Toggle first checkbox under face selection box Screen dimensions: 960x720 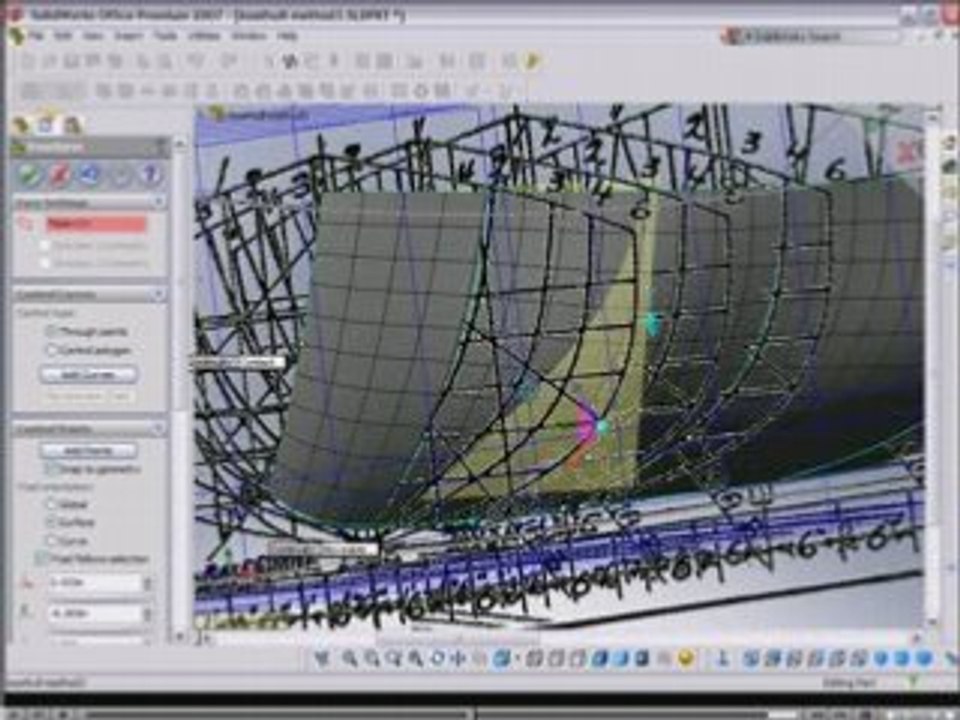[x=45, y=246]
